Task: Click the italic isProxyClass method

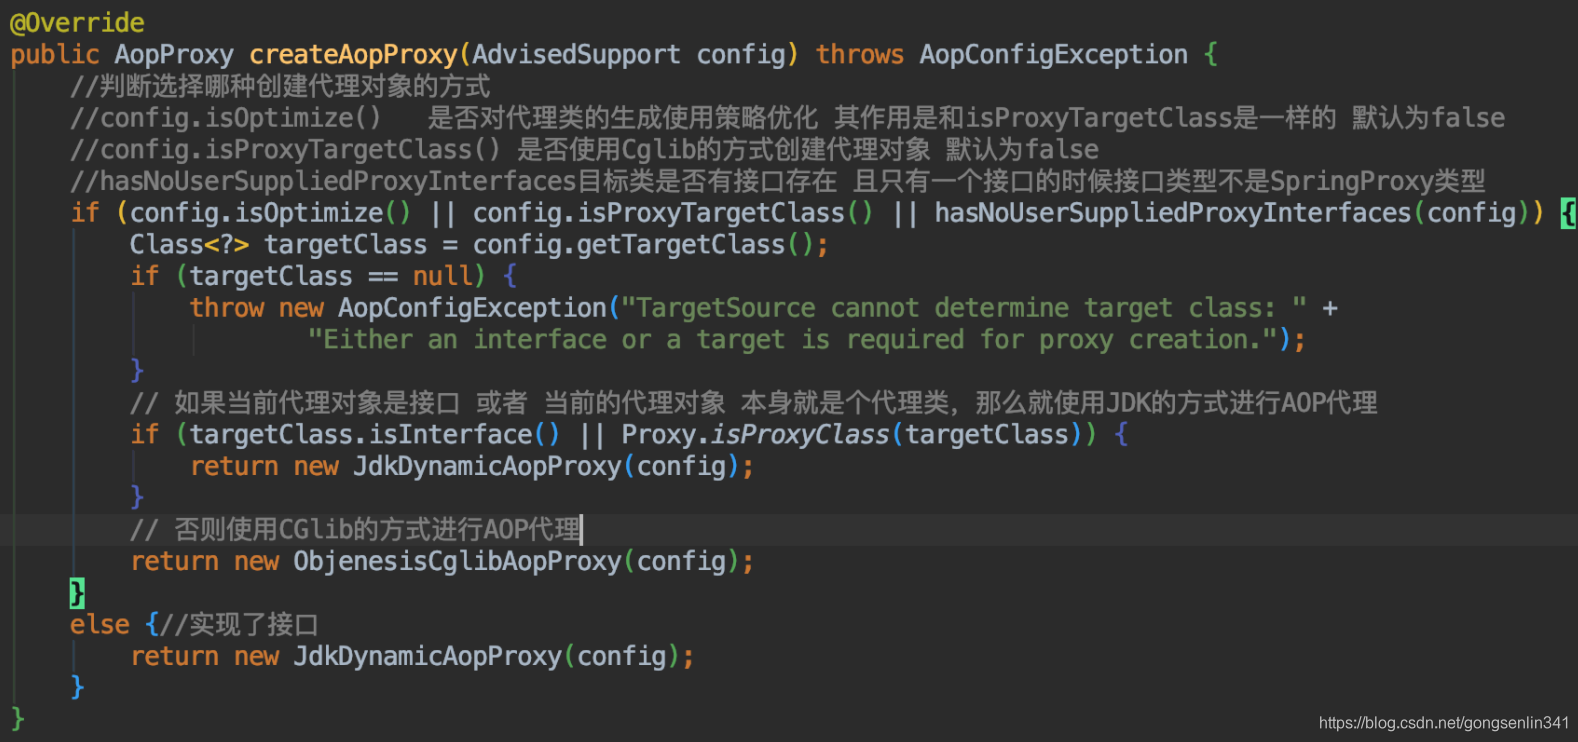Action: 799,435
